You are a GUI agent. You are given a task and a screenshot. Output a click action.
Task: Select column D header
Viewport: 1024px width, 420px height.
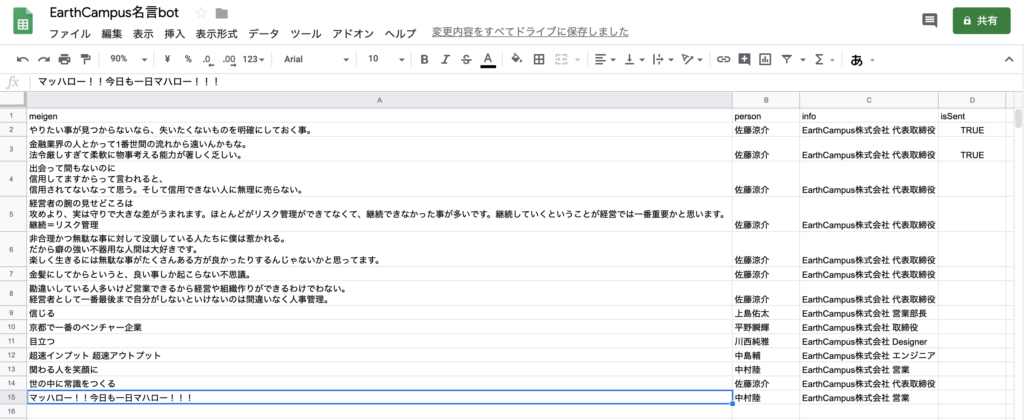(972, 100)
